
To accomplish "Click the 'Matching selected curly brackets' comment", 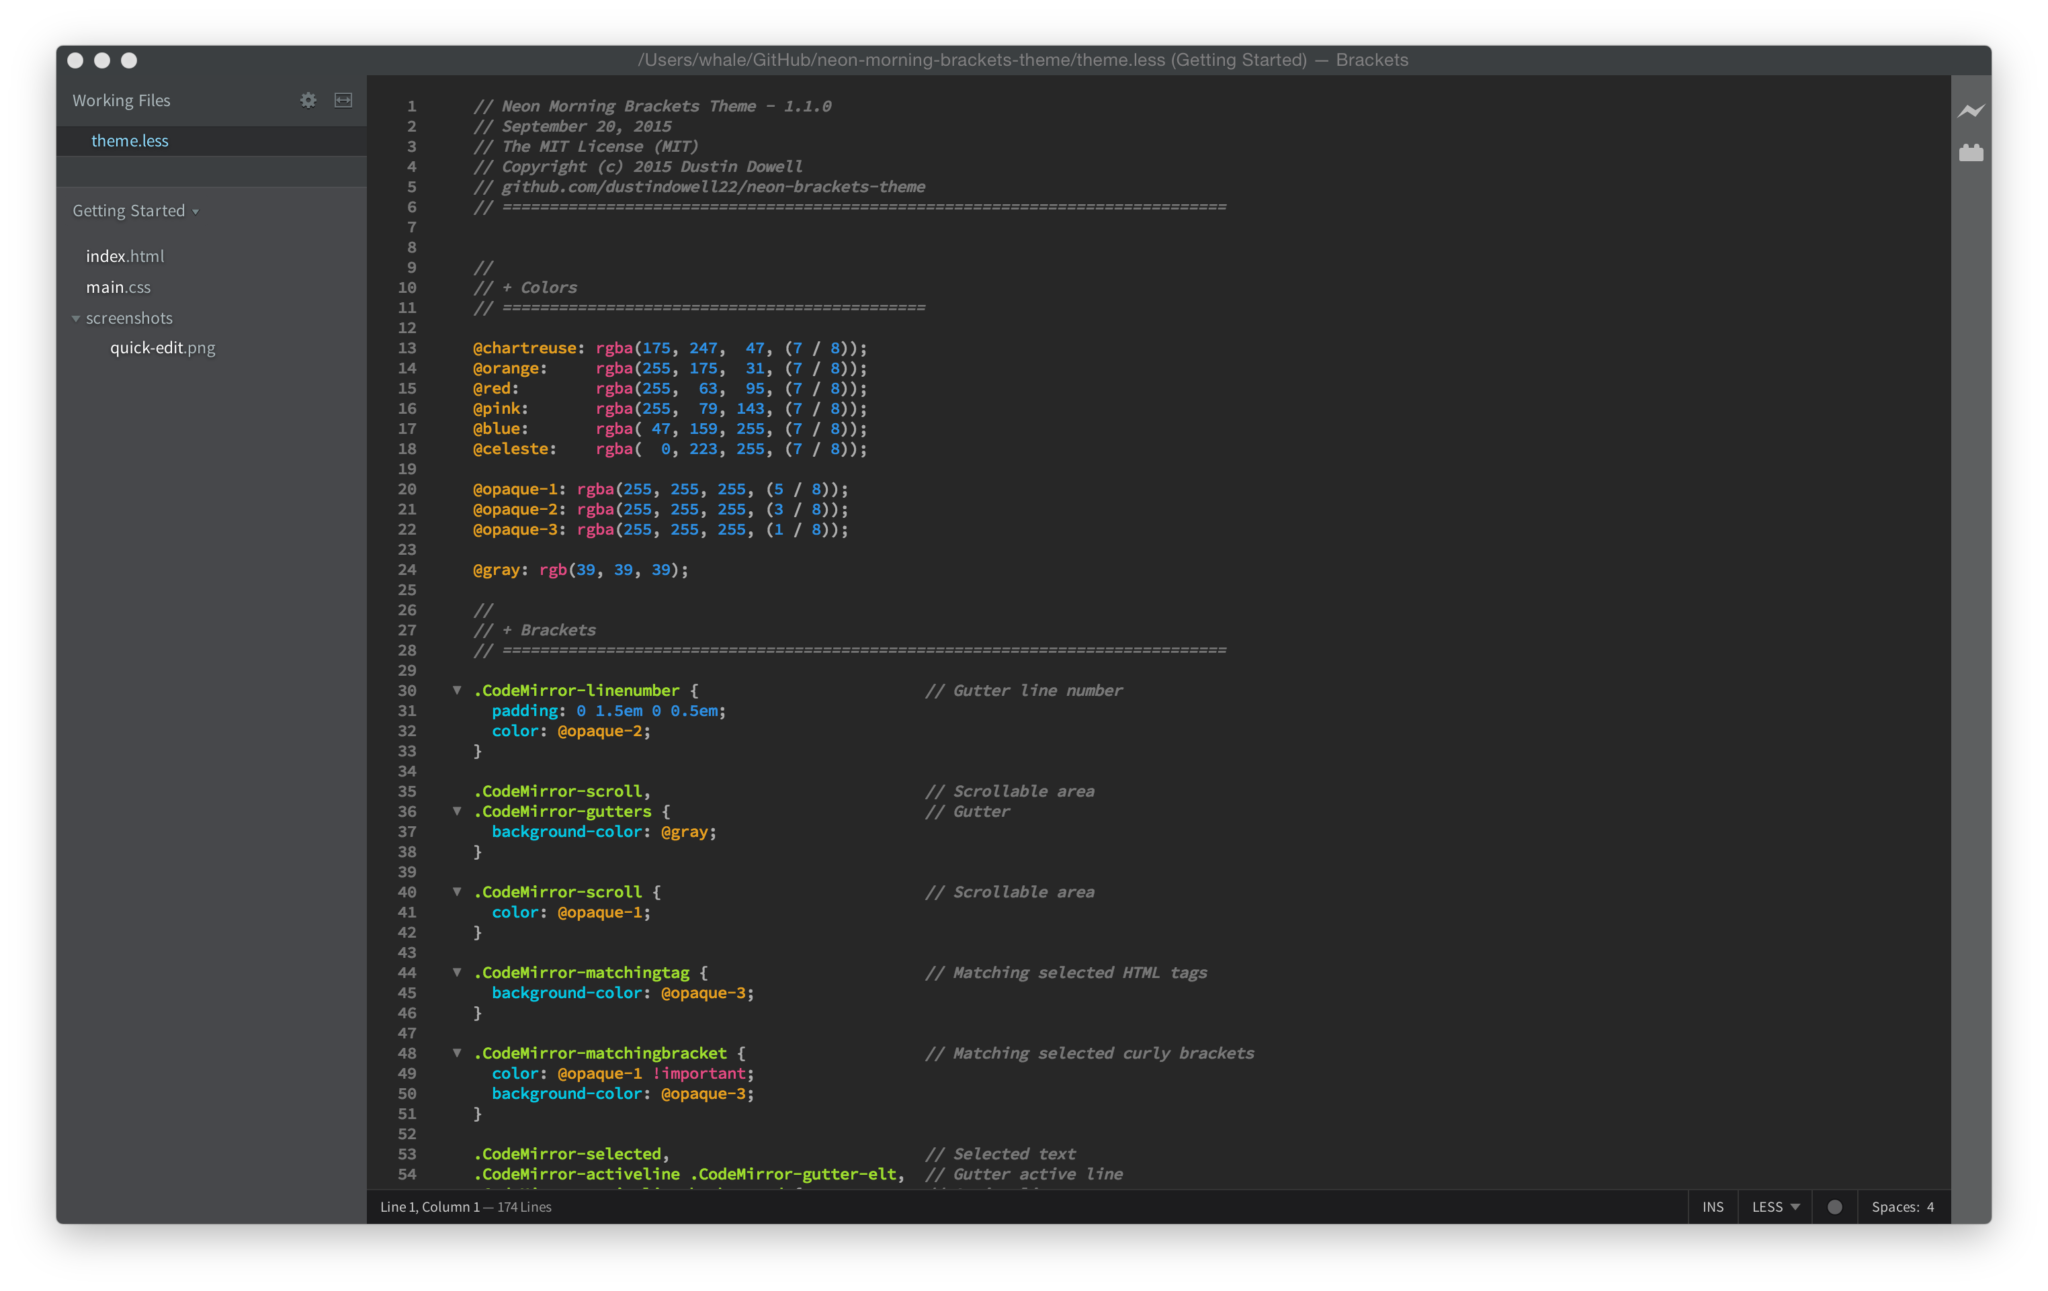I will (x=1090, y=1053).
